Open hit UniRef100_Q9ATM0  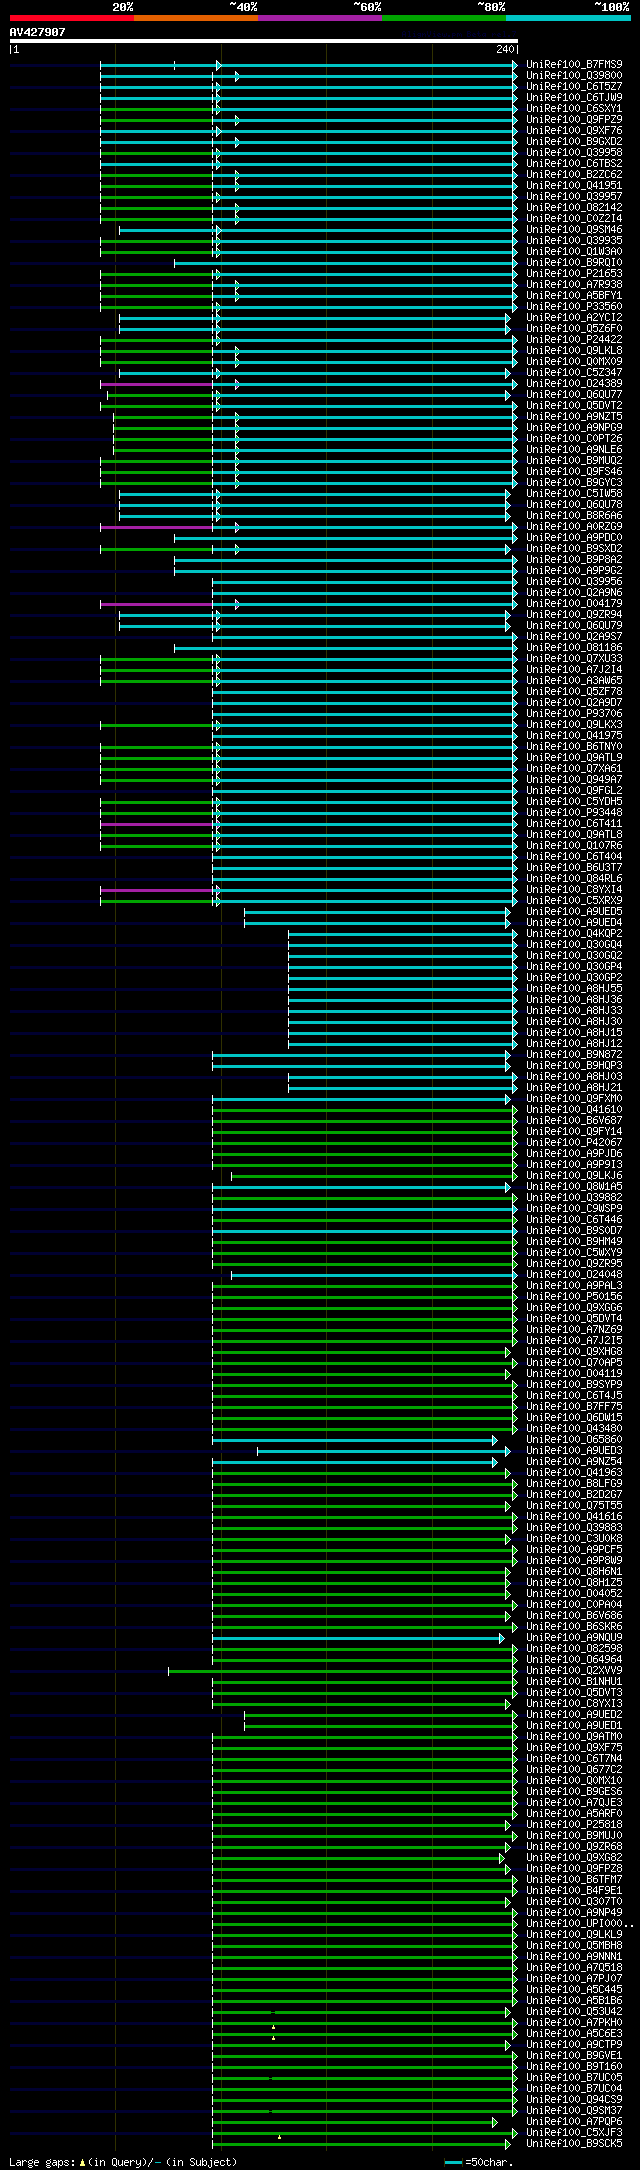tap(574, 1736)
